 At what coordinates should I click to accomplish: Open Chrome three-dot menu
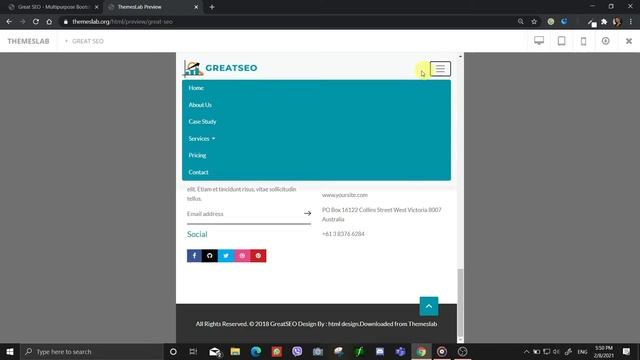pos(631,22)
